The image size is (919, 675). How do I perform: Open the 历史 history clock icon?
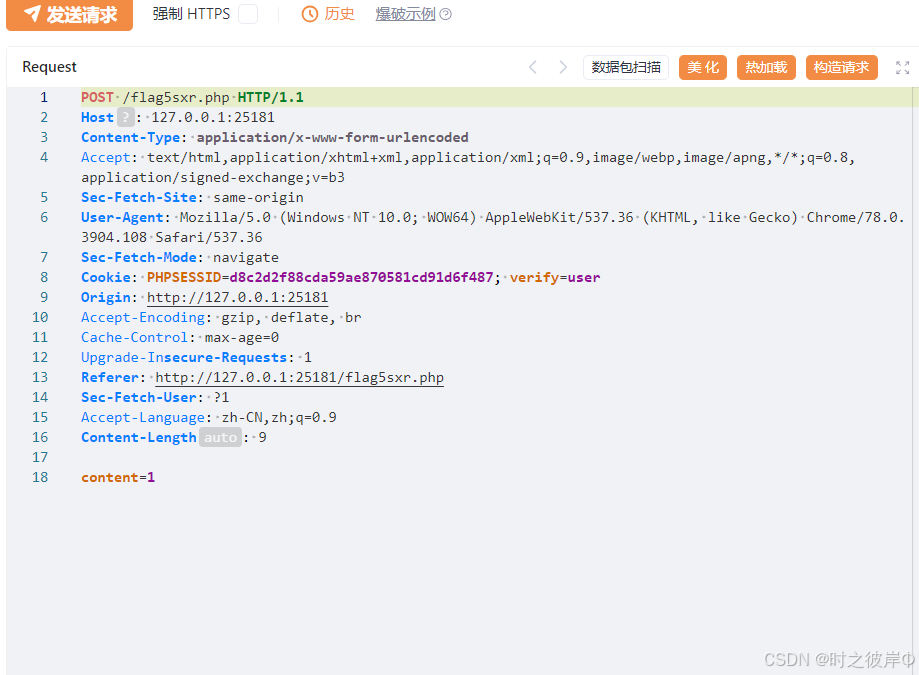click(310, 14)
